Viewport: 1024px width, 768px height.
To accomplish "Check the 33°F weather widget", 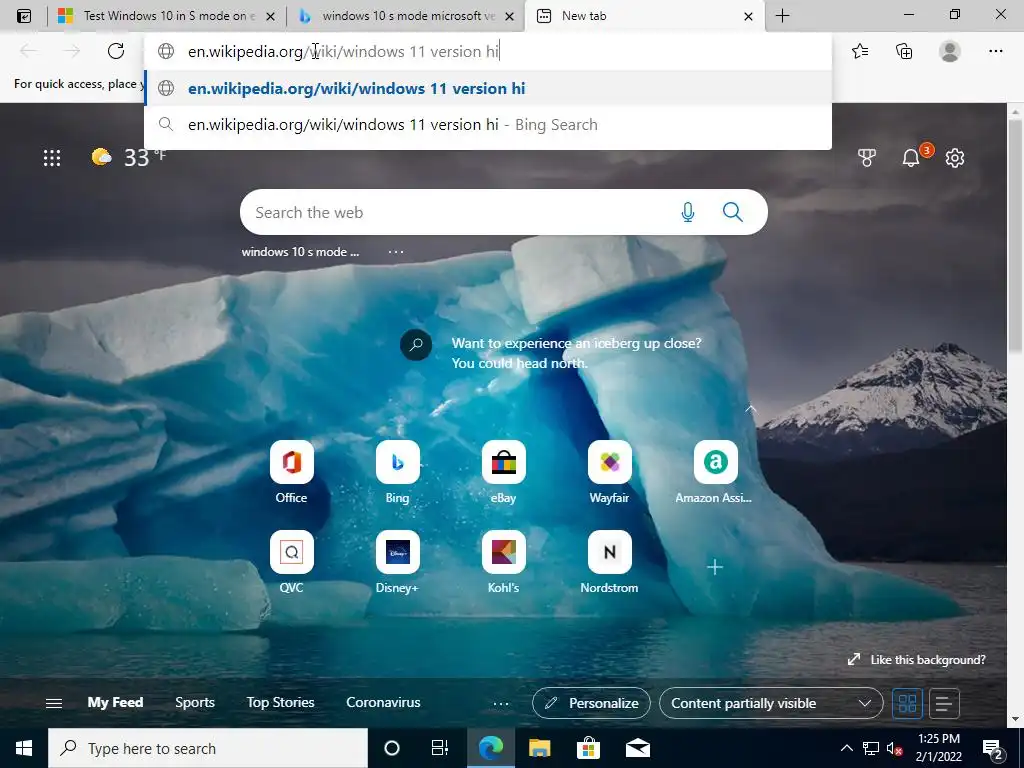I will coord(129,157).
